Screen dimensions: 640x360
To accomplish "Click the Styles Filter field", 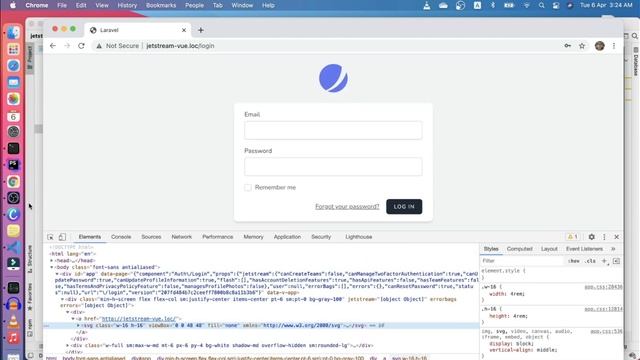I will tap(522, 261).
